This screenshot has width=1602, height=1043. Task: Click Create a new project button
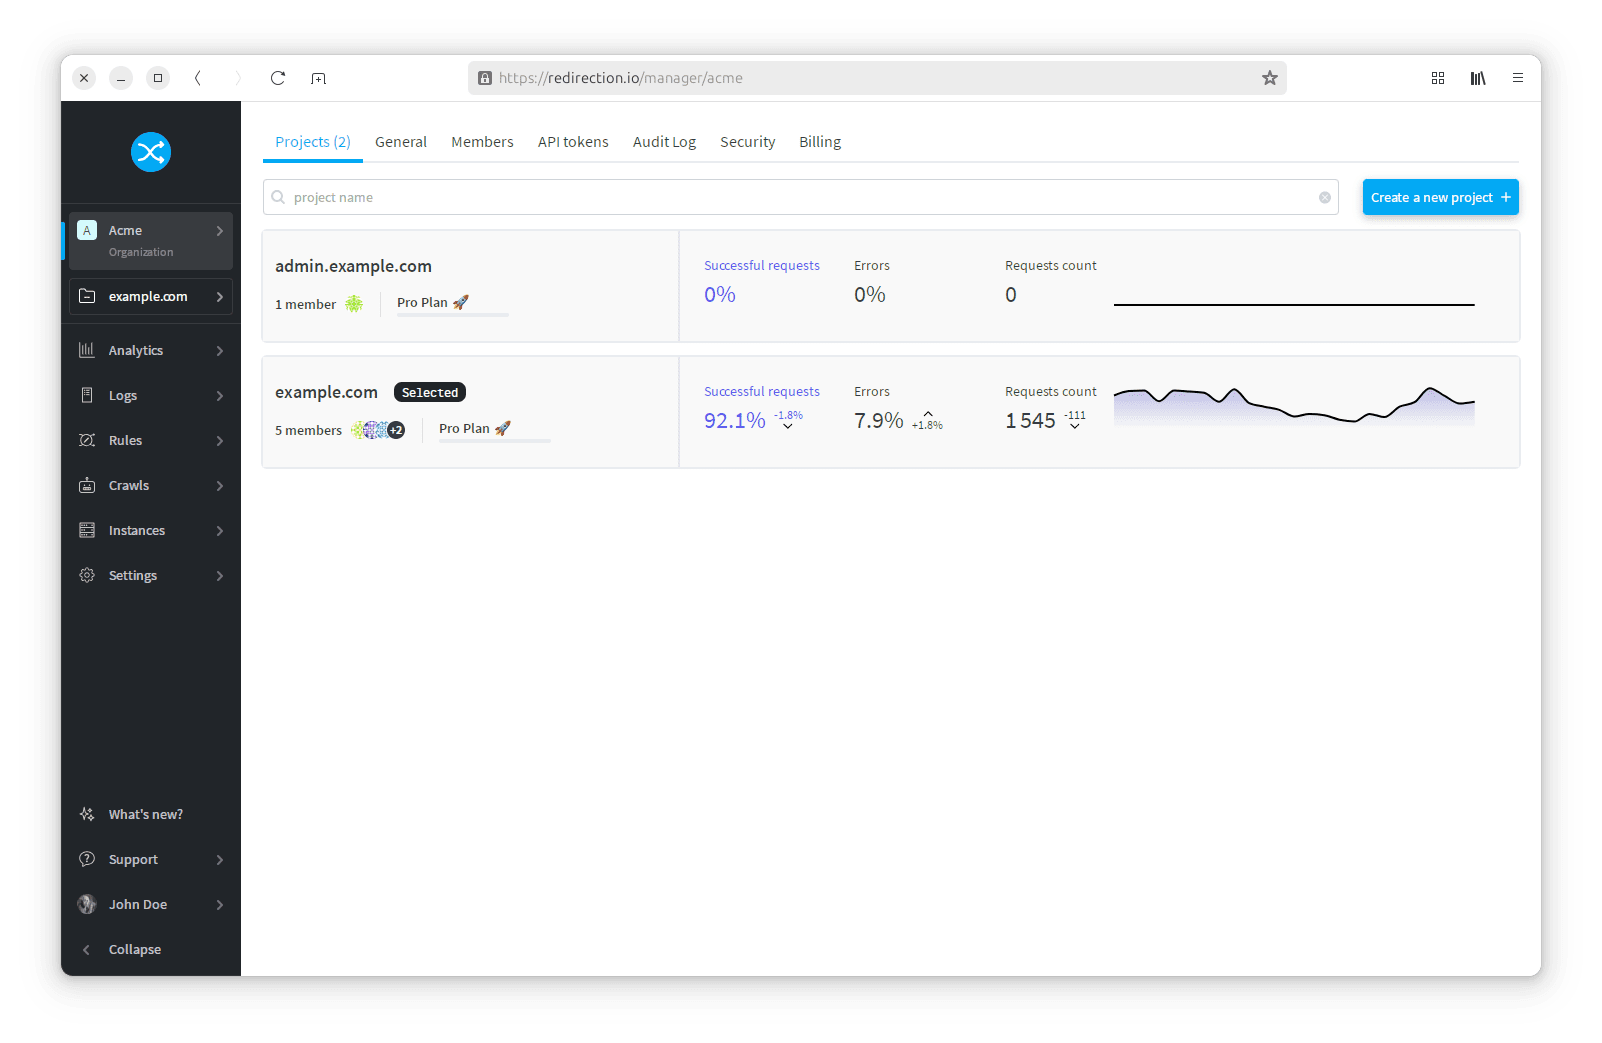1440,197
